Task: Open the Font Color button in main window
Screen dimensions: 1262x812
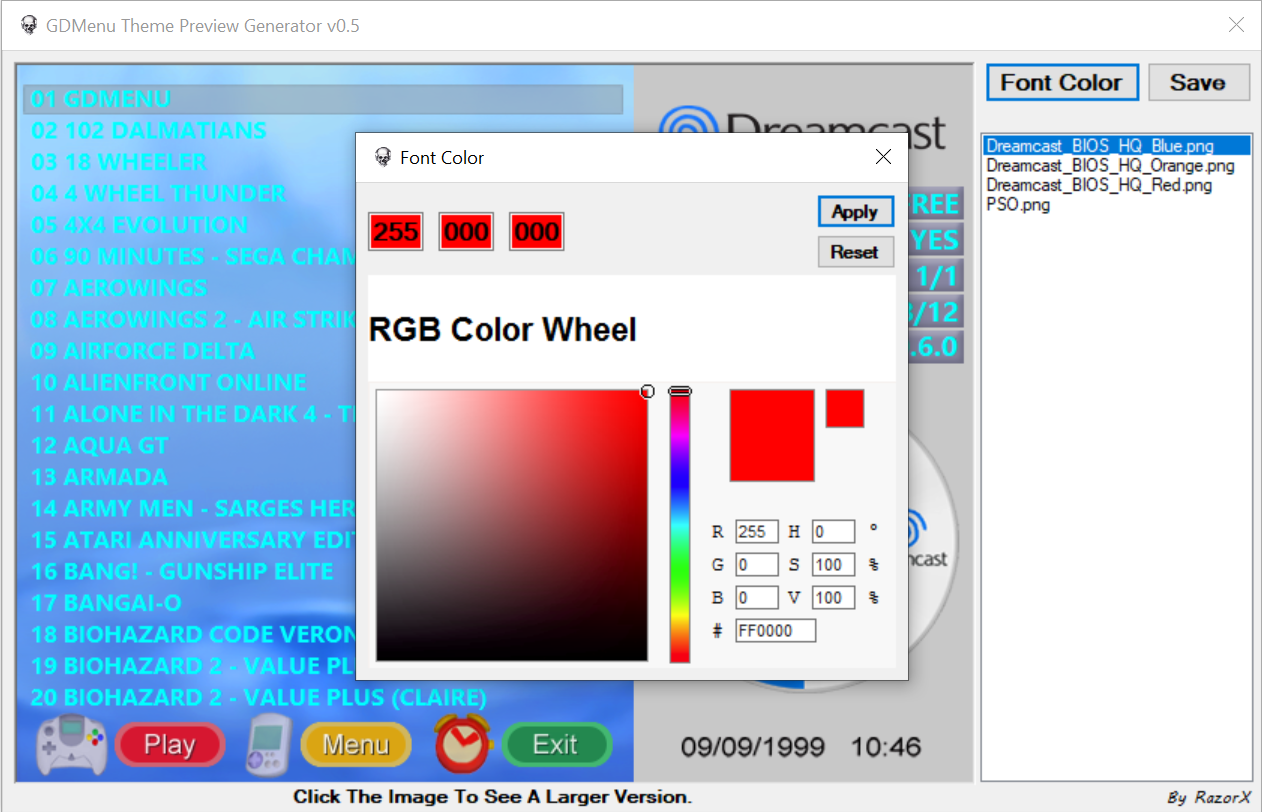Action: coord(1062,83)
